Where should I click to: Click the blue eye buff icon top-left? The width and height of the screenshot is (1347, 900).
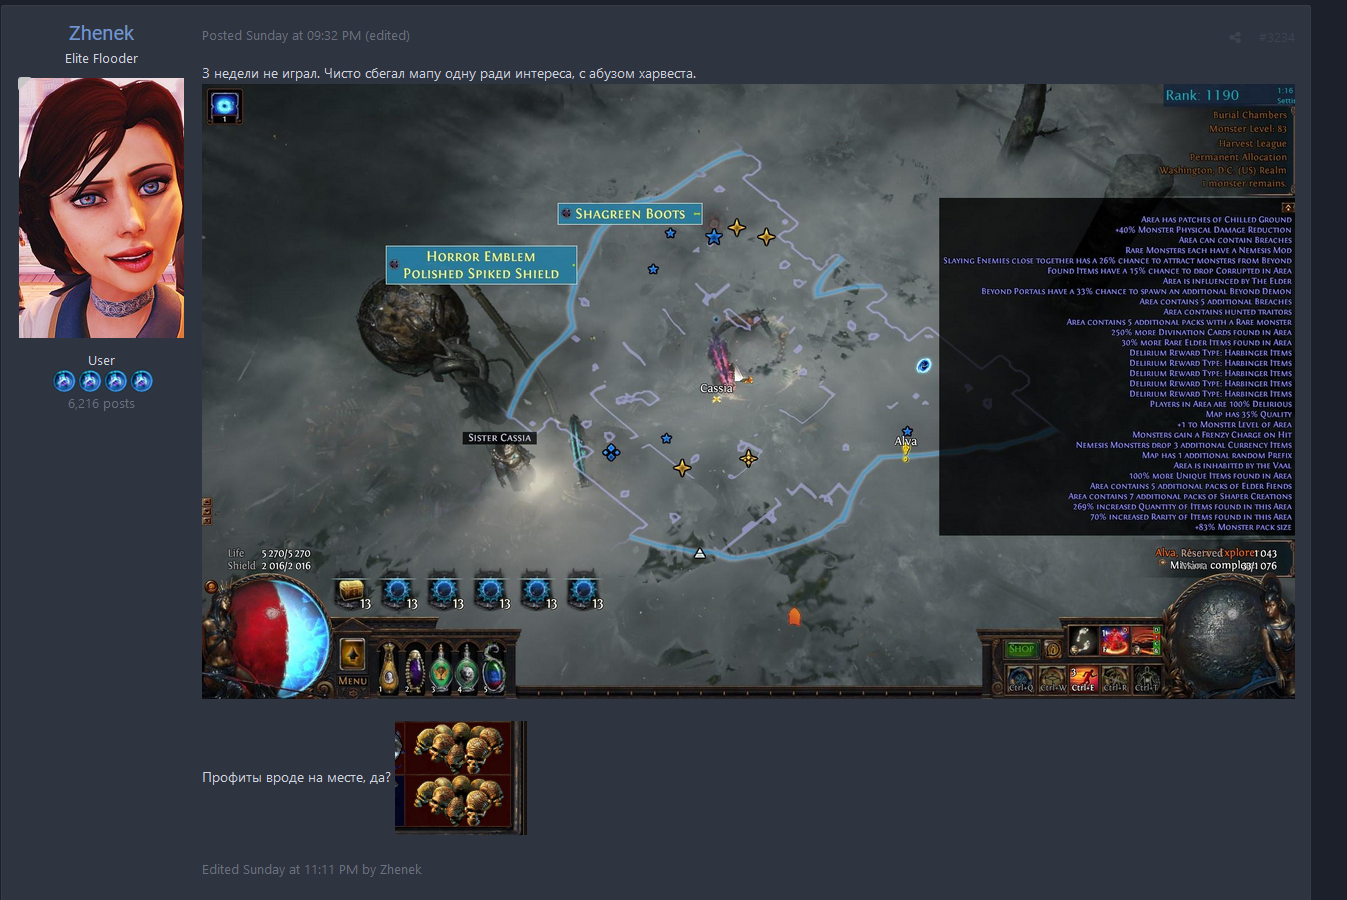pos(225,105)
